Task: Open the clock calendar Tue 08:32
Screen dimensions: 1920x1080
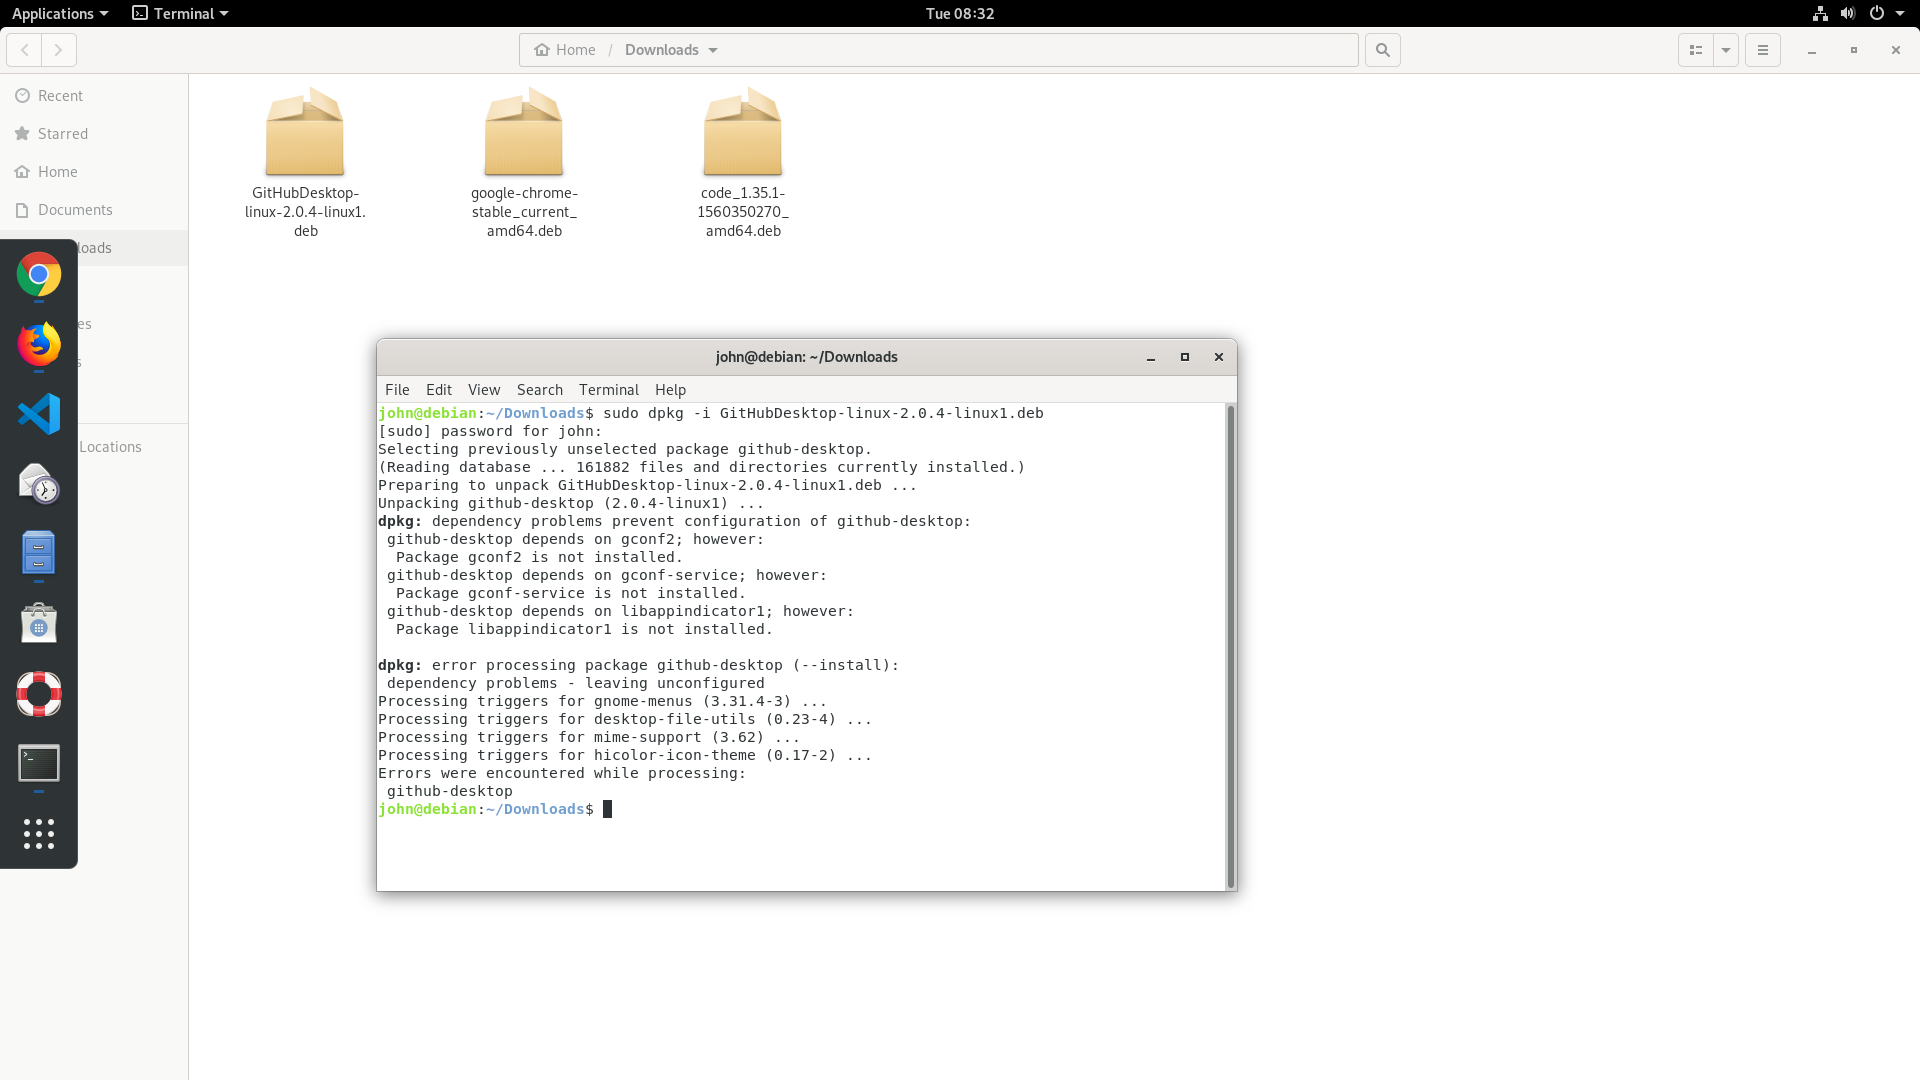Action: 960,13
